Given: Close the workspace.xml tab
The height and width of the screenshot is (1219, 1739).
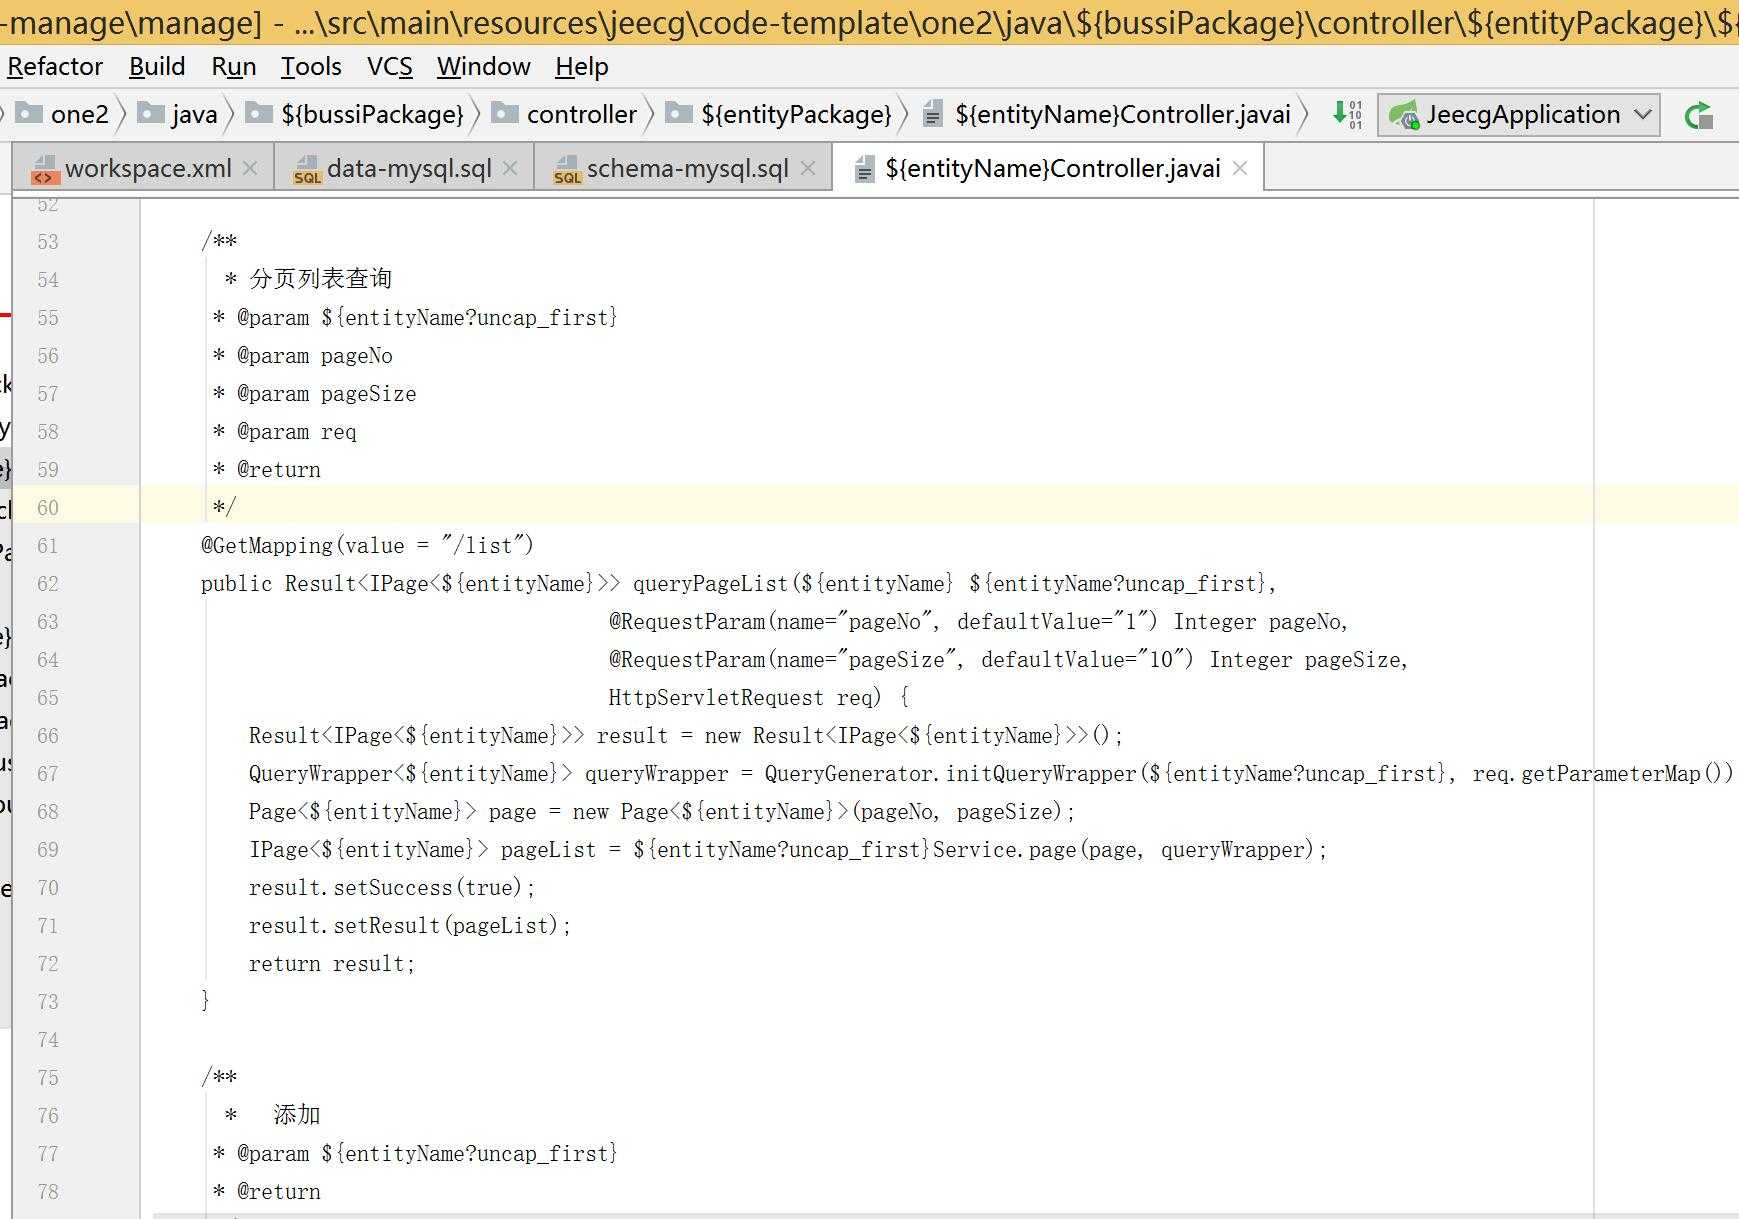Looking at the screenshot, I should point(250,168).
